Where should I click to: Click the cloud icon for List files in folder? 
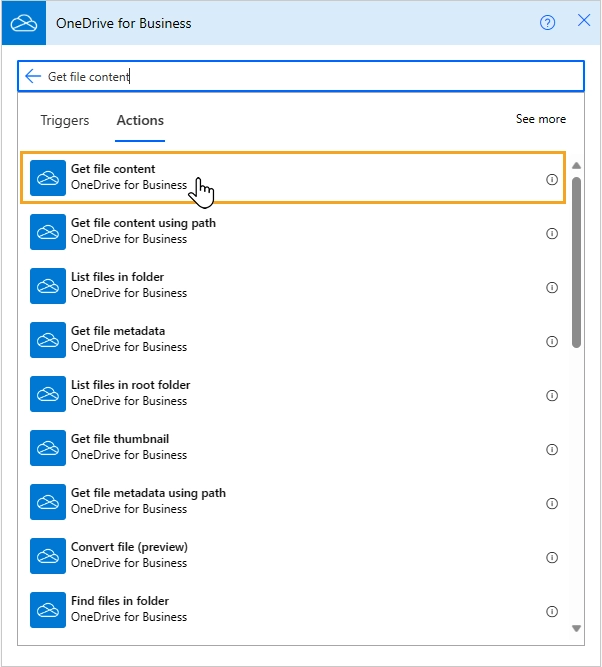48,286
